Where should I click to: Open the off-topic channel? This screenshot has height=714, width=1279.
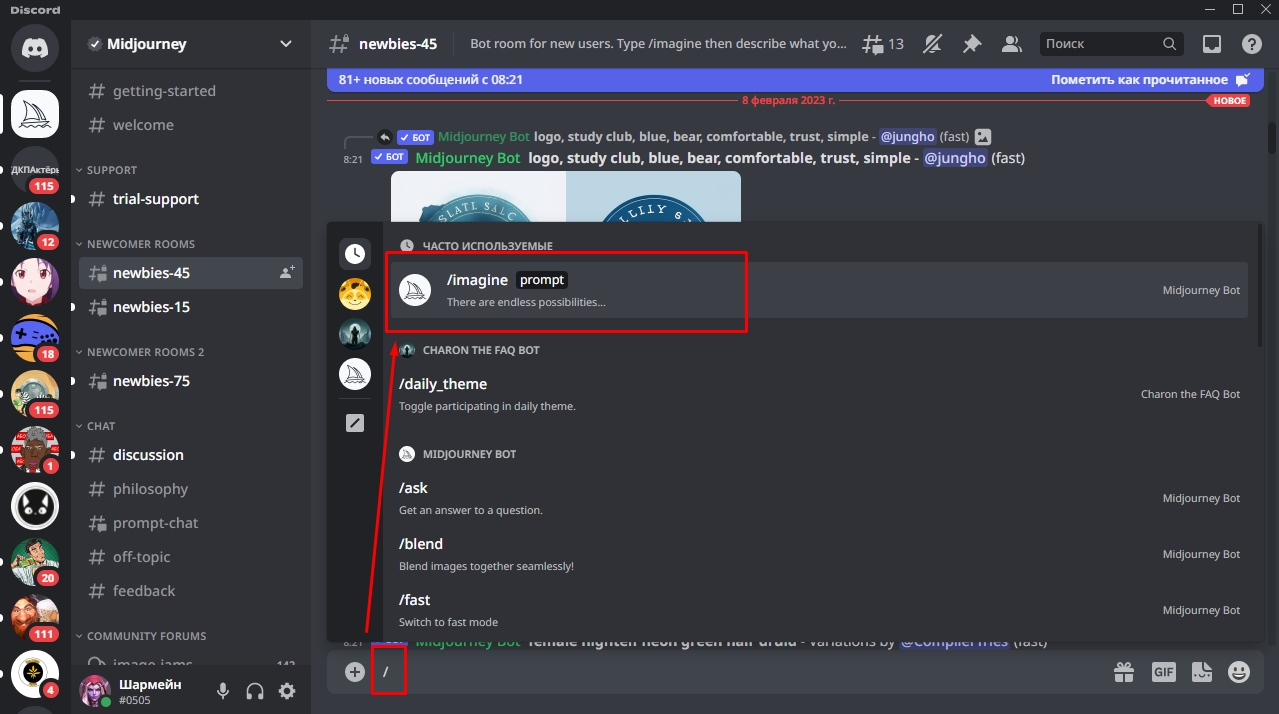coord(191,557)
